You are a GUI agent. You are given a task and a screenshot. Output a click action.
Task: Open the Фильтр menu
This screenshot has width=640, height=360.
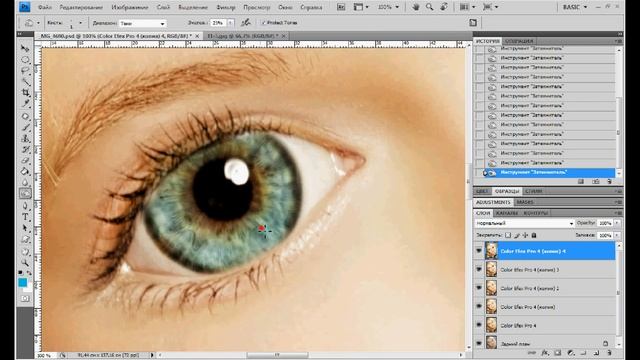(x=225, y=7)
